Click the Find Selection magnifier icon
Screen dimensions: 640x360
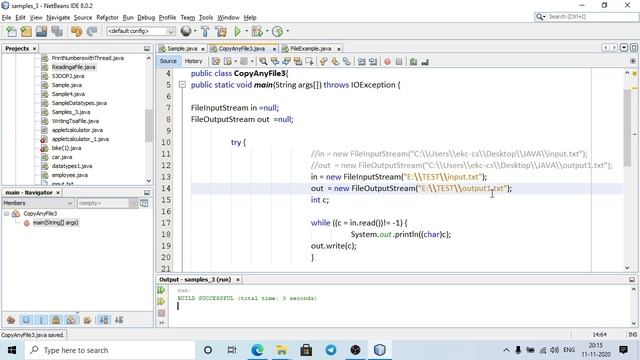(x=263, y=61)
